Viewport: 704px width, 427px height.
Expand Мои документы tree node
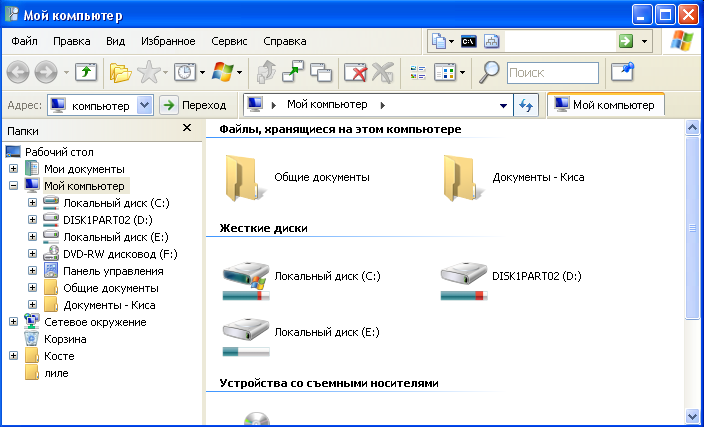tap(13, 169)
